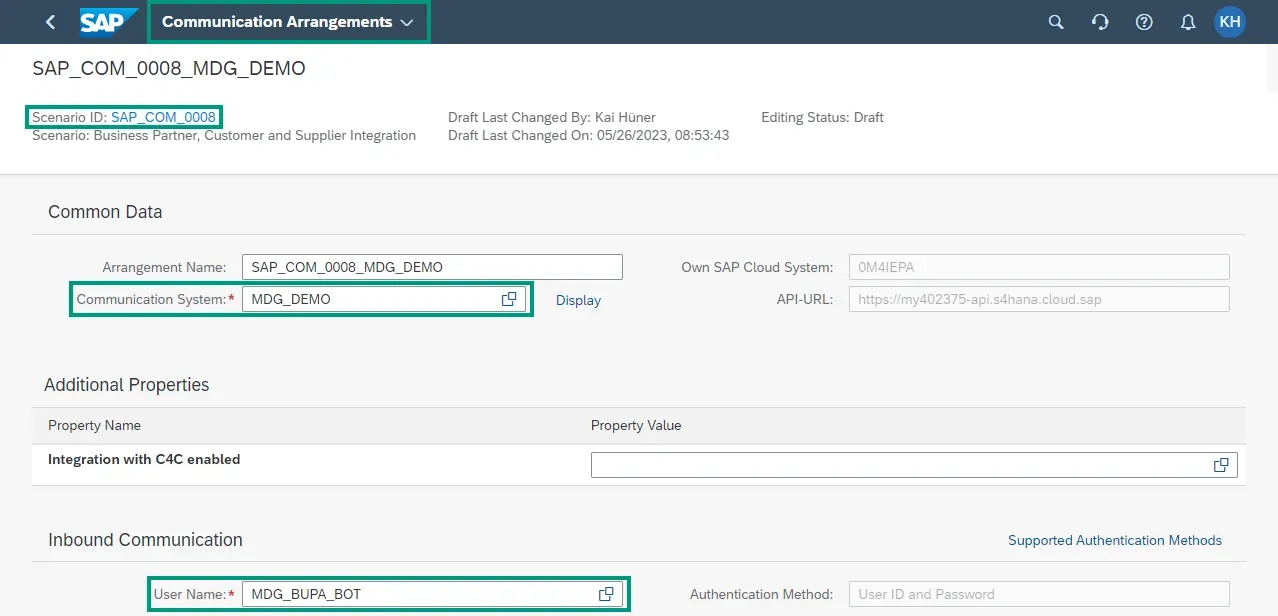Screen dimensions: 1278x616
Task: Click the Scenario: Business Partner description text
Action: [x=224, y=135]
